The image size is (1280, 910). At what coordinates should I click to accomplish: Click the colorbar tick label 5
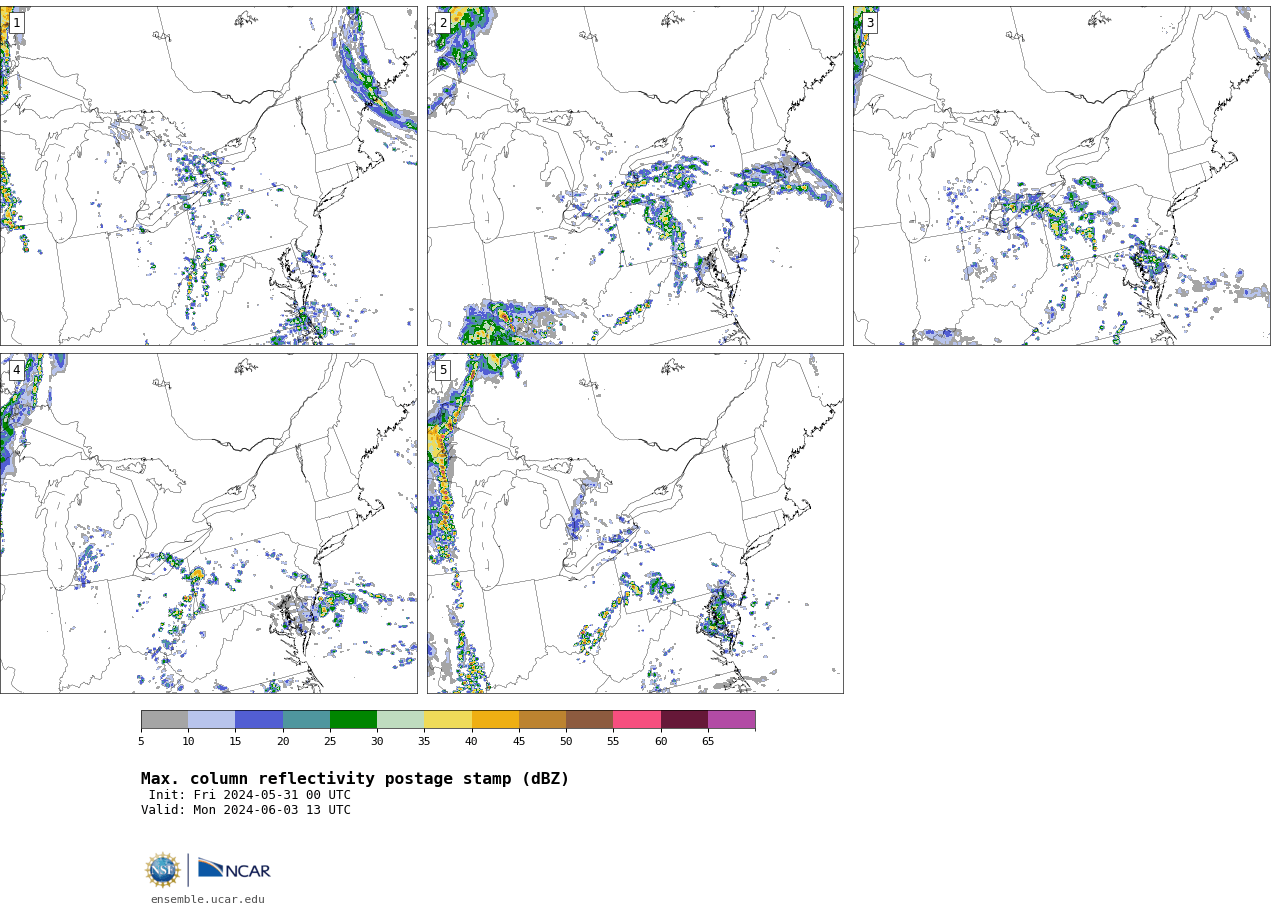coord(141,742)
